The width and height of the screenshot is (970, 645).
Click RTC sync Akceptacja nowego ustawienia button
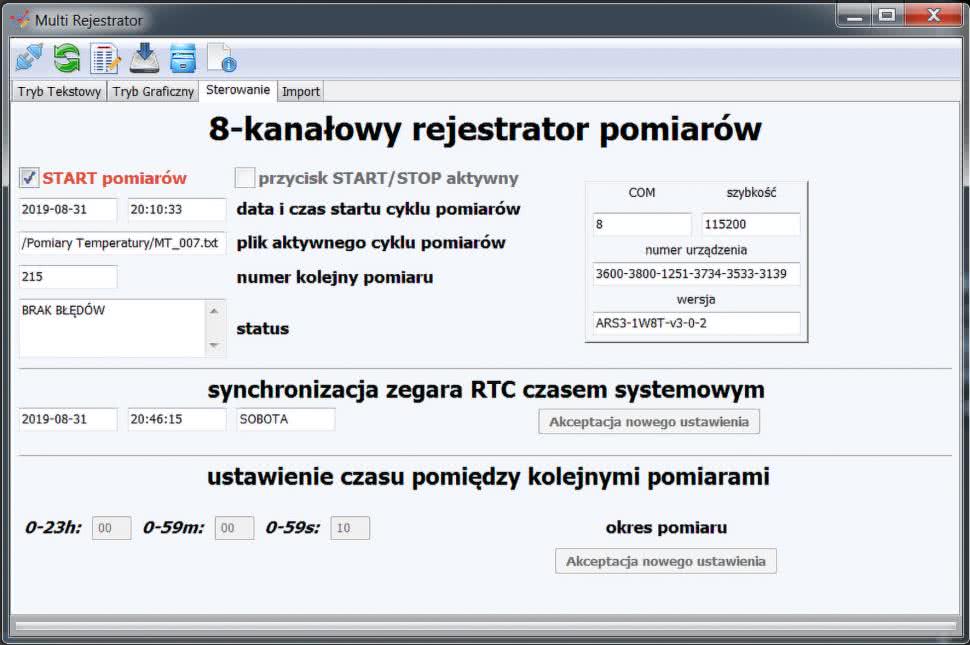coord(648,421)
